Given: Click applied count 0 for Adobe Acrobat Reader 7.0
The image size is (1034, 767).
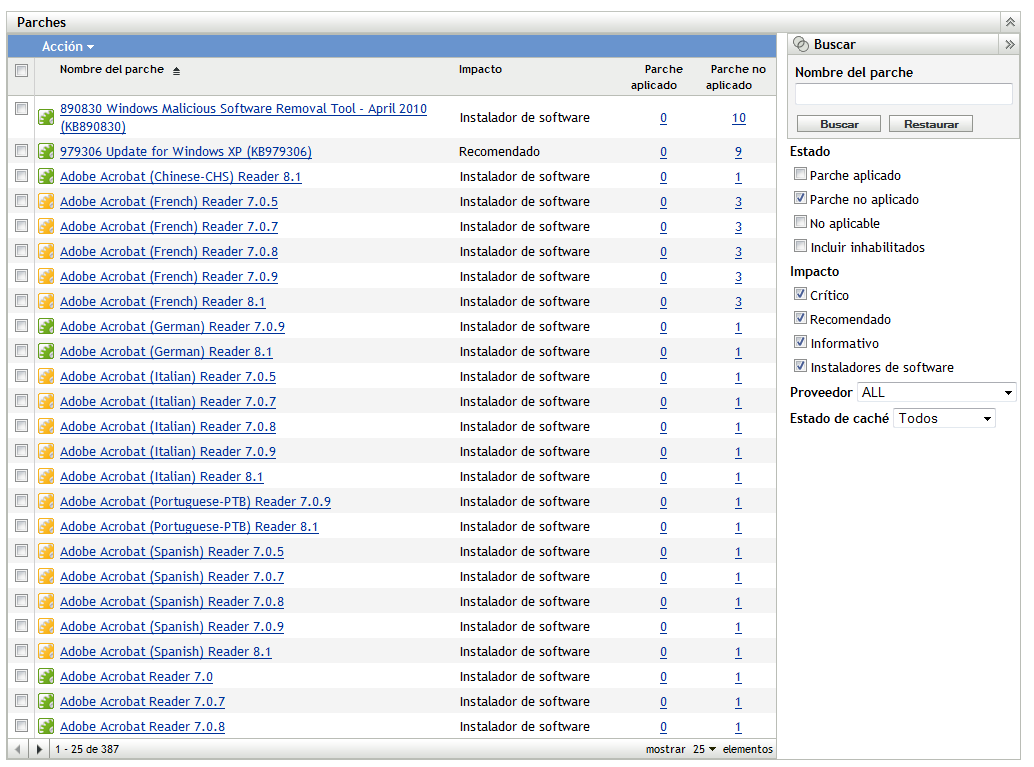Looking at the screenshot, I should [663, 677].
